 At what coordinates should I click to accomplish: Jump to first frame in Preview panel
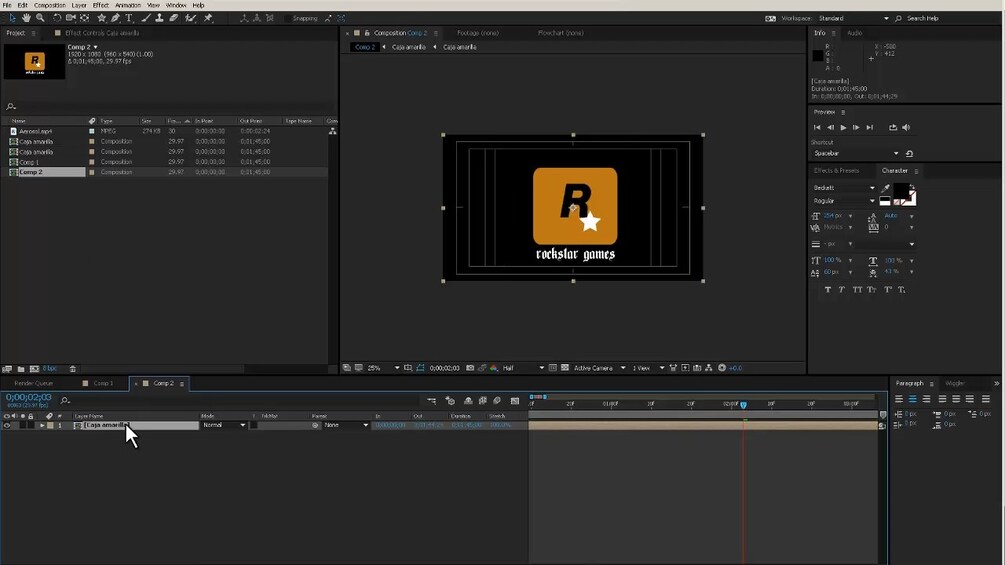817,127
